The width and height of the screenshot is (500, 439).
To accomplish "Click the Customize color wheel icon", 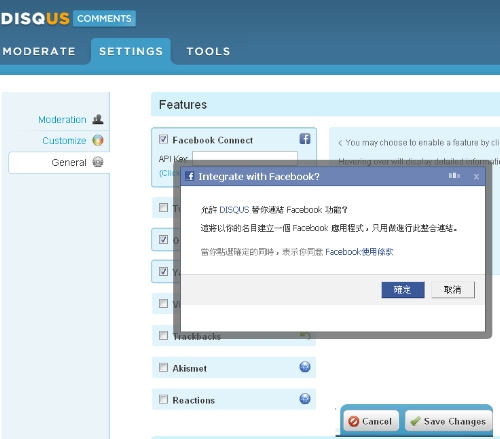I will 98,140.
